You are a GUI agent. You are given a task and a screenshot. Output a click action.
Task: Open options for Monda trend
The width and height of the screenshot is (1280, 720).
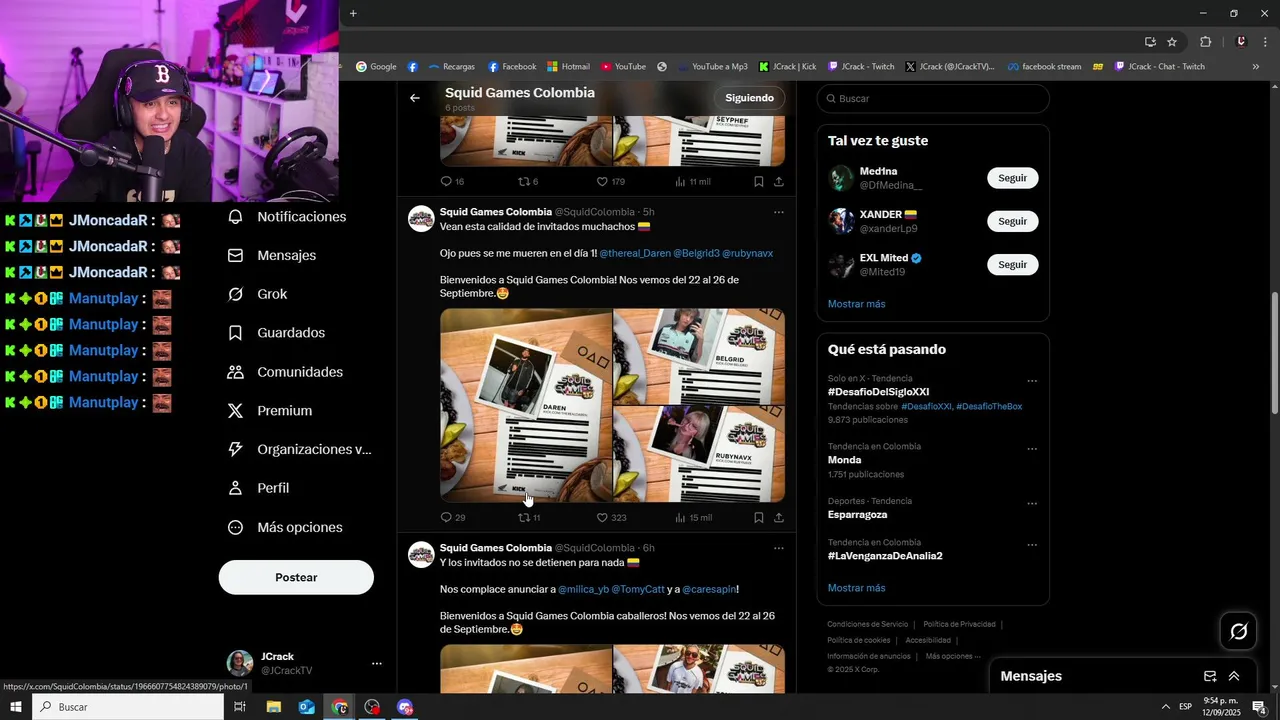click(x=1032, y=449)
